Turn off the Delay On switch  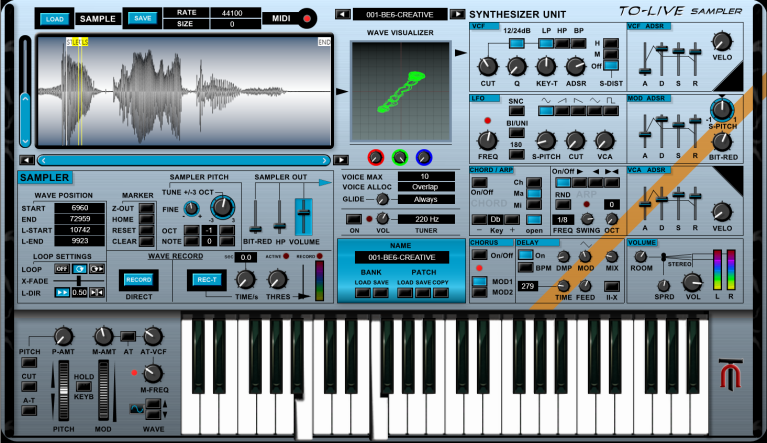click(x=526, y=255)
